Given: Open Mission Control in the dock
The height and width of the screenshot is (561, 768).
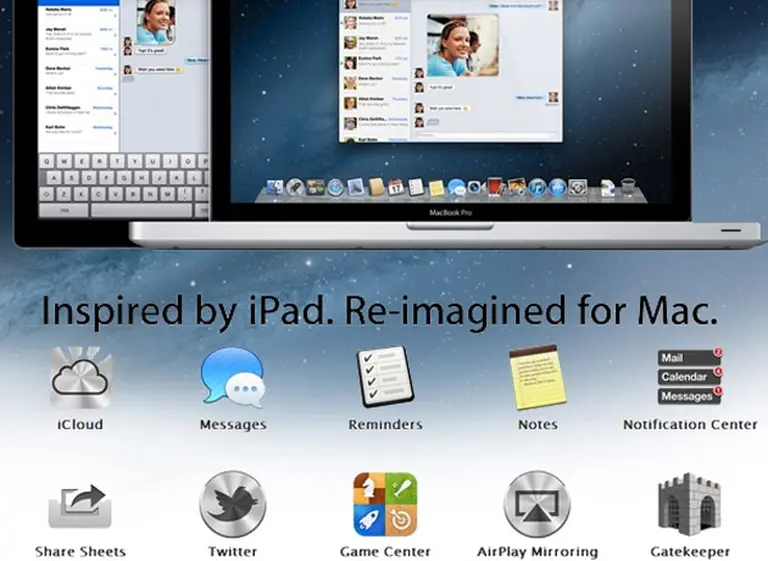Looking at the screenshot, I should (315, 187).
